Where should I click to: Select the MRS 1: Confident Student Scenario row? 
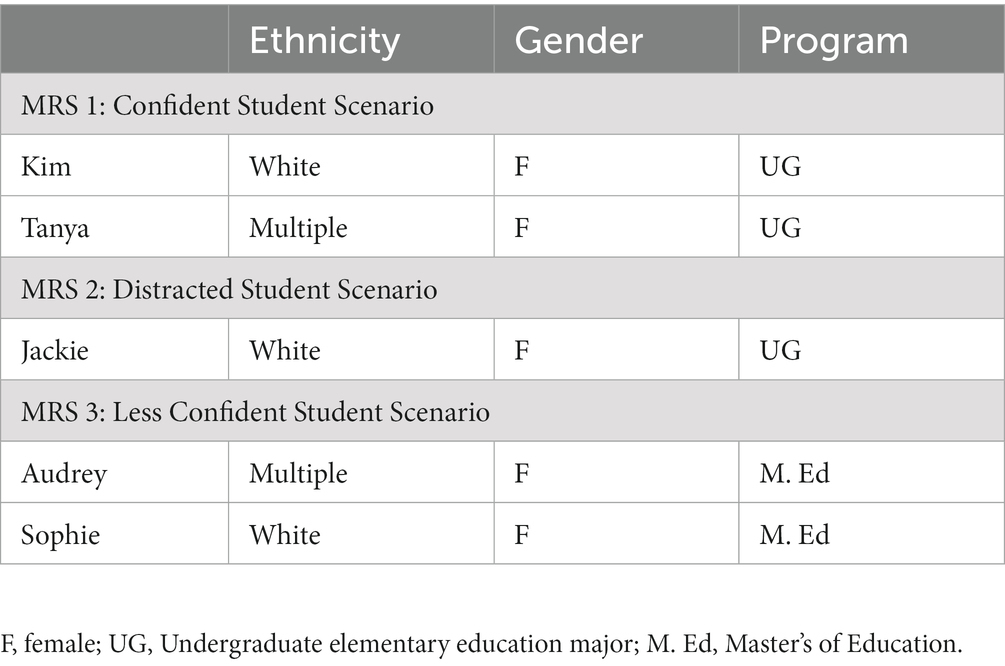point(502,104)
